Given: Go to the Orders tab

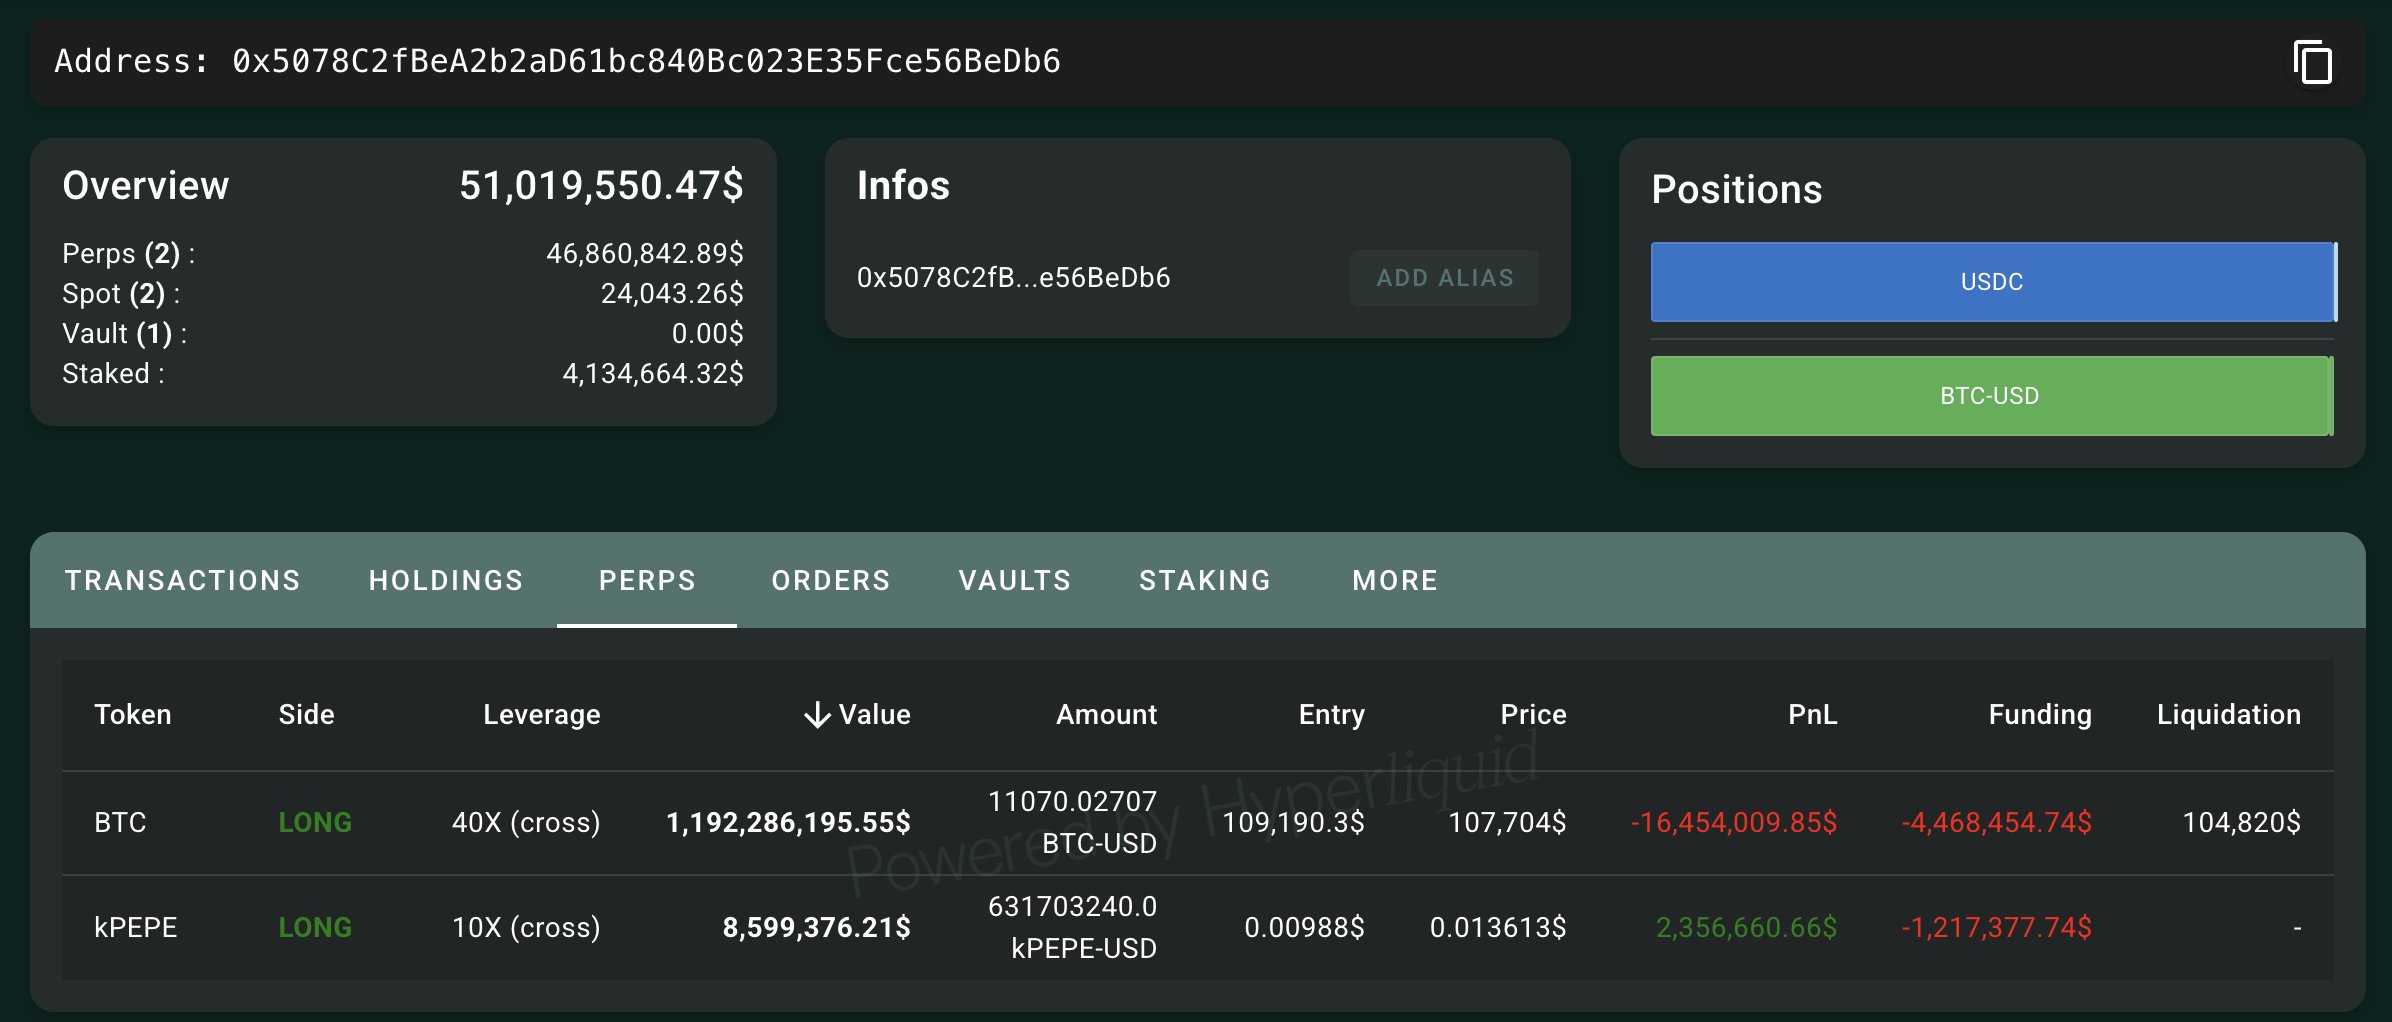Looking at the screenshot, I should coord(830,580).
